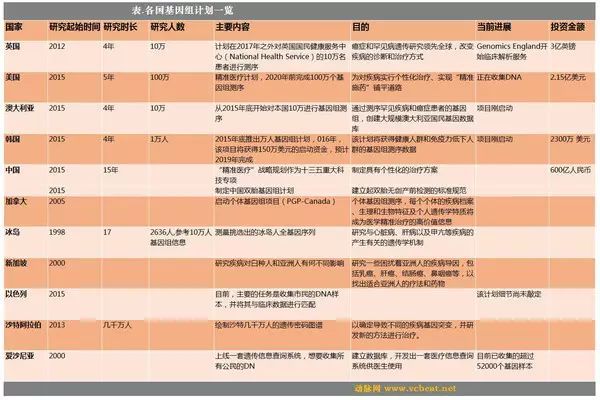Select the 100万 participants cell
The width and height of the screenshot is (600, 400).
(160, 77)
